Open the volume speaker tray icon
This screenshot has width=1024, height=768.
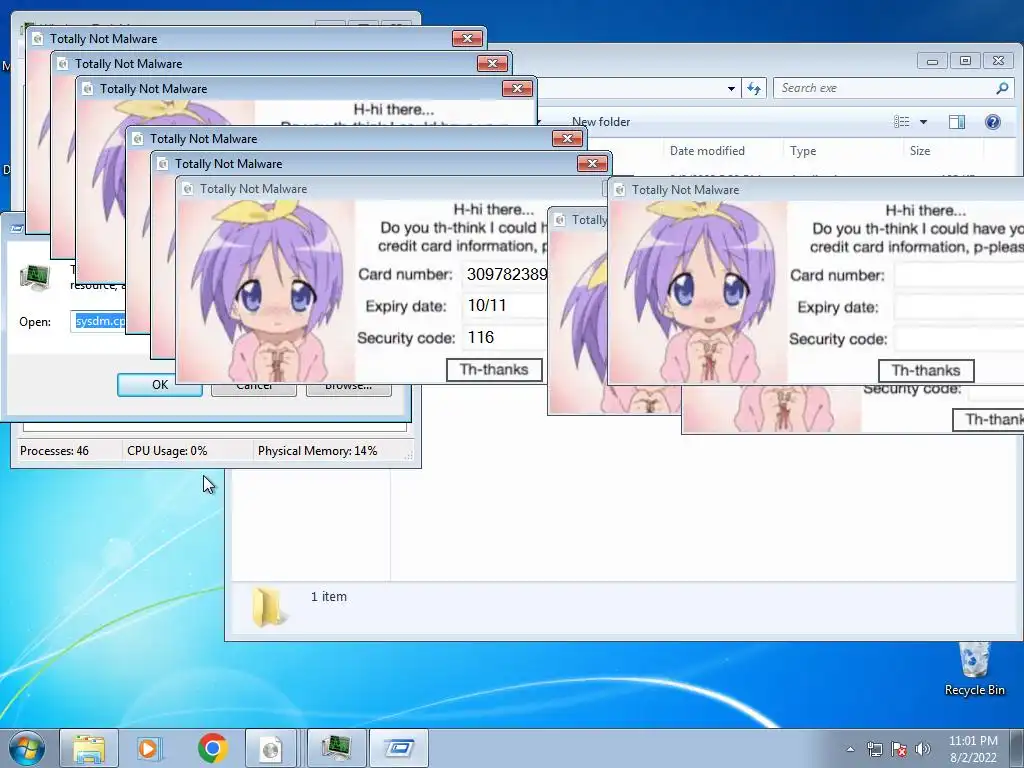[x=923, y=749]
